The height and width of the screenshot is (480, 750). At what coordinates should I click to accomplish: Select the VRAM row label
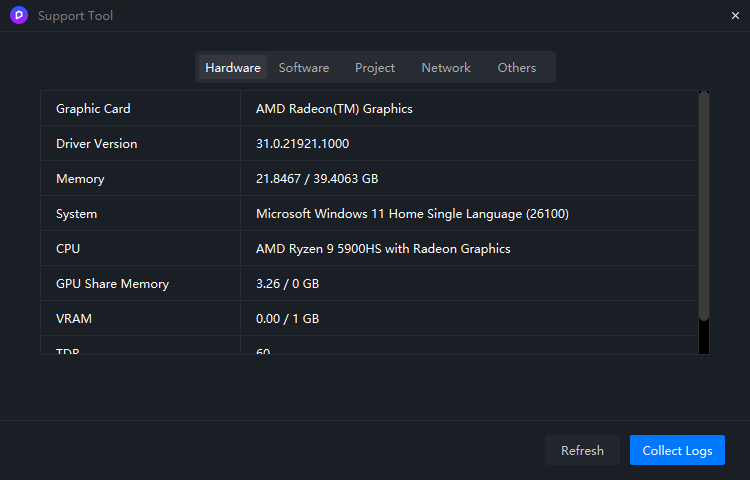pyautogui.click(x=74, y=318)
